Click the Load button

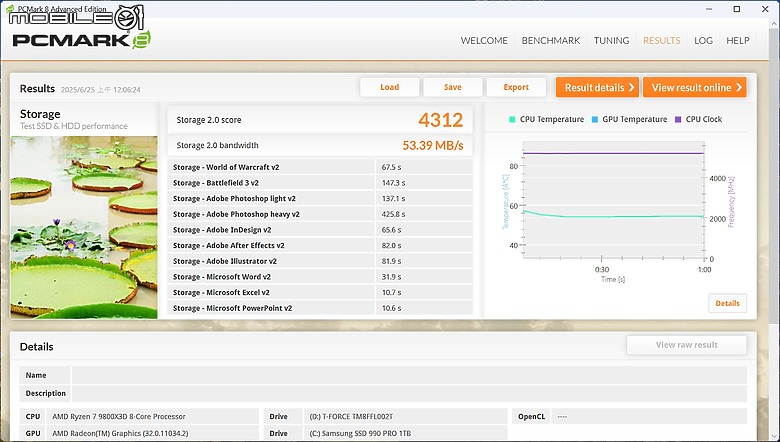point(390,87)
